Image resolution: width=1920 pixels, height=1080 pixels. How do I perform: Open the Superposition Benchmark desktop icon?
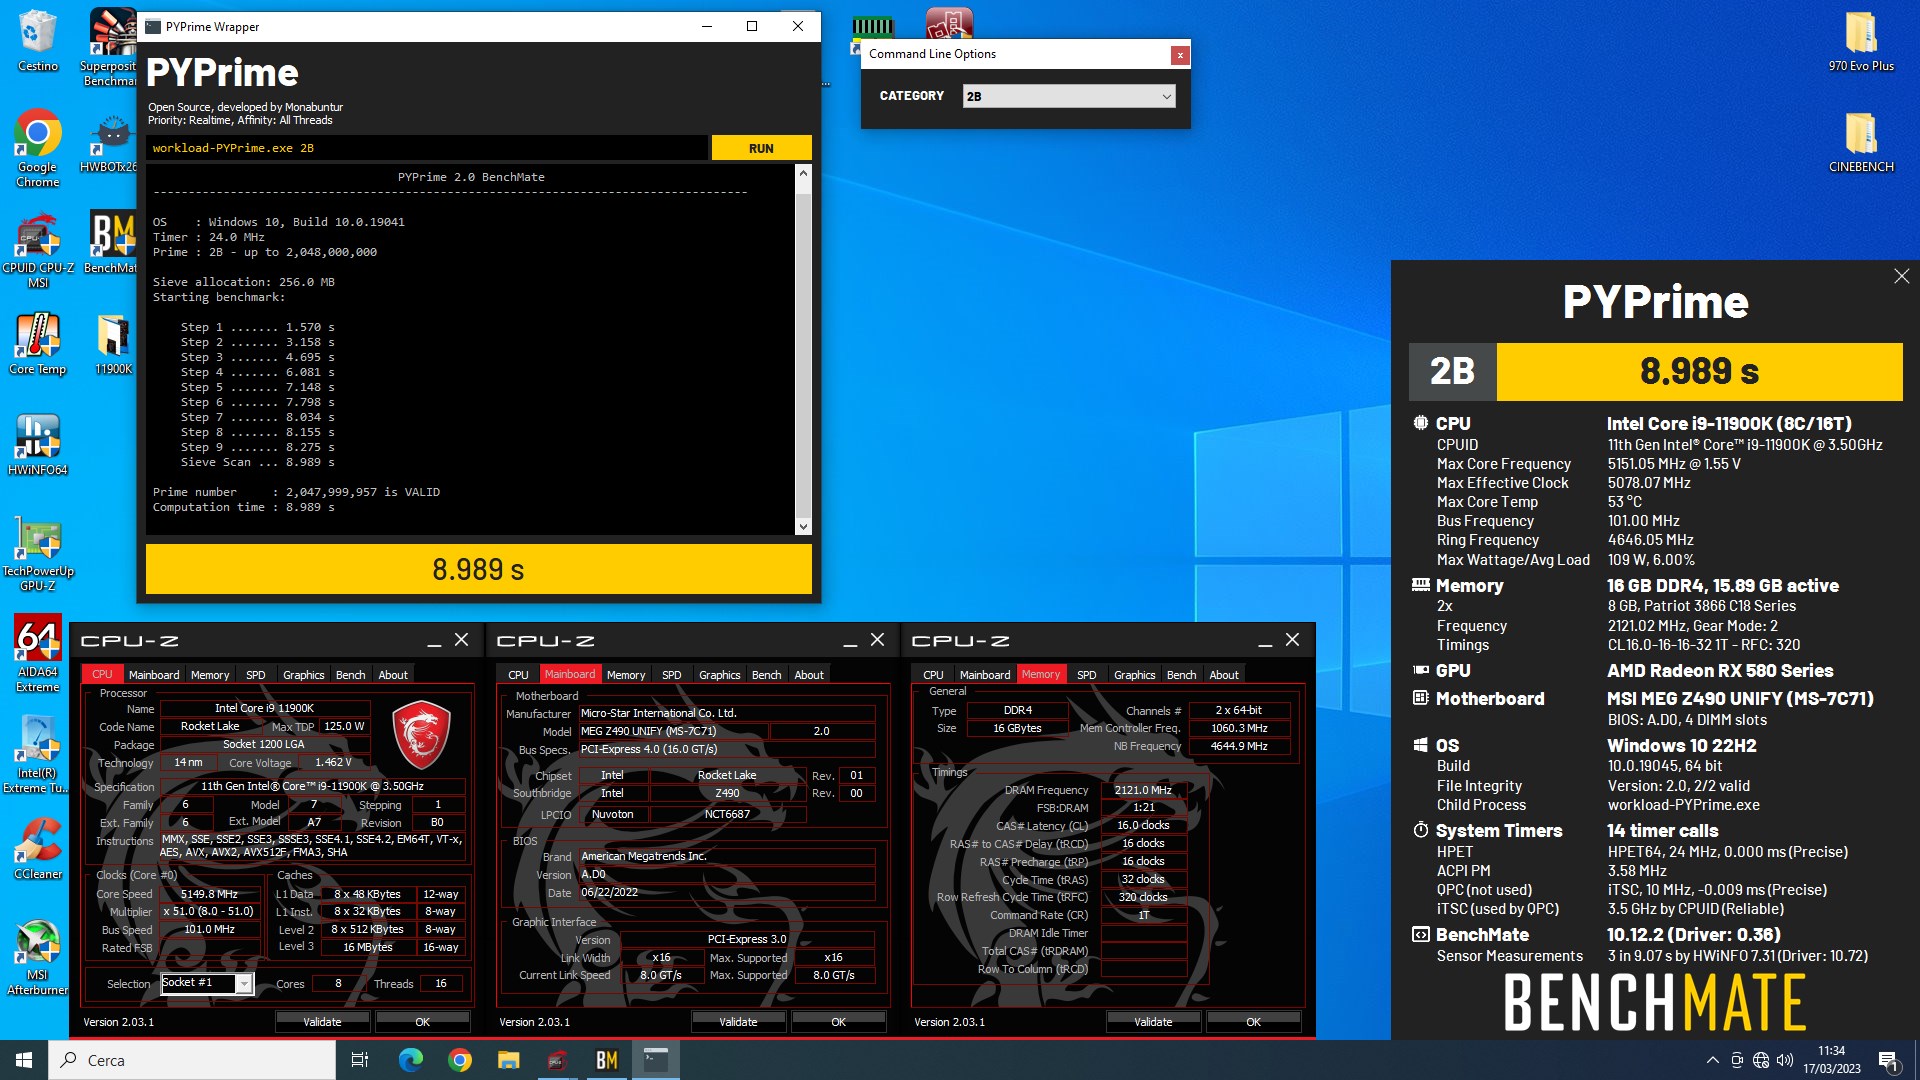click(110, 47)
